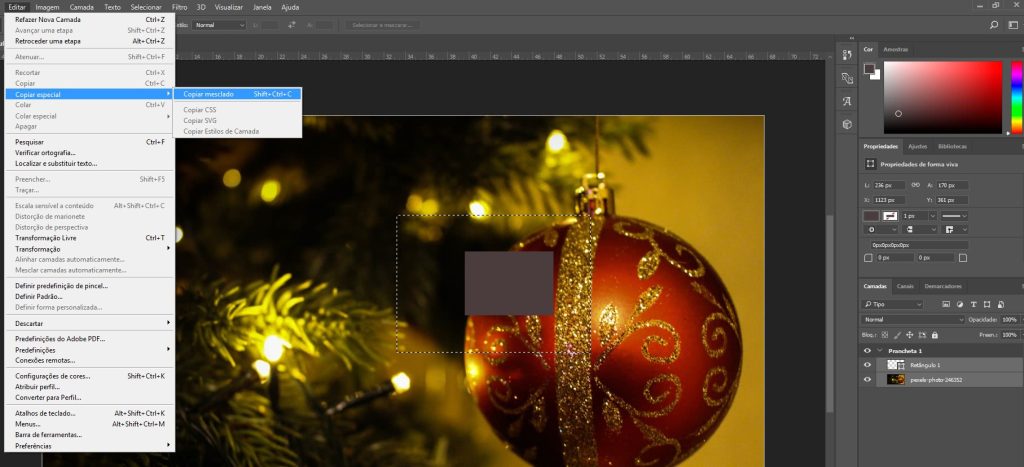Screen dimensions: 1024x467
Task: Choose Transformação Livre menu entry
Action: tap(89, 238)
